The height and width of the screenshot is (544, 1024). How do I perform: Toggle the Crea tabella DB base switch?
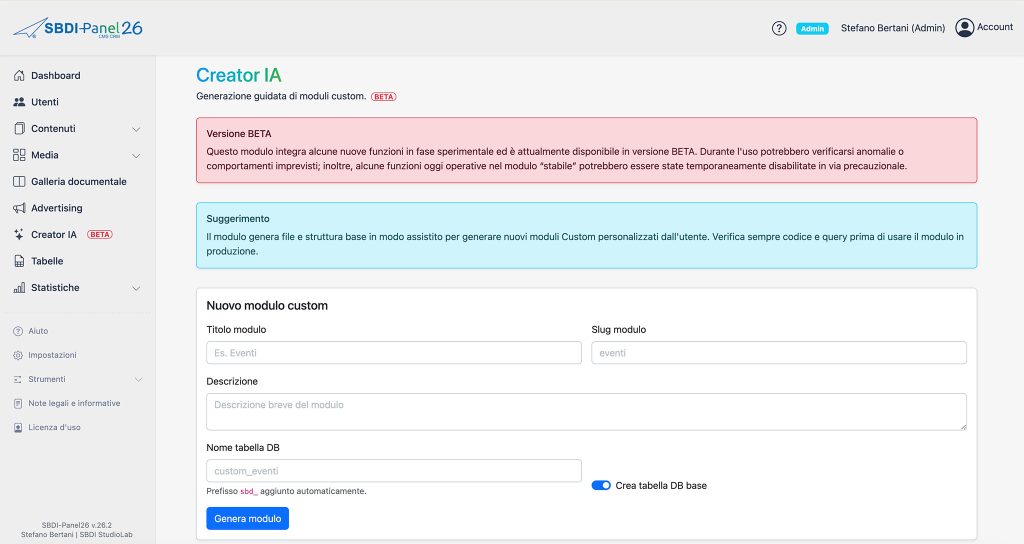pos(601,485)
